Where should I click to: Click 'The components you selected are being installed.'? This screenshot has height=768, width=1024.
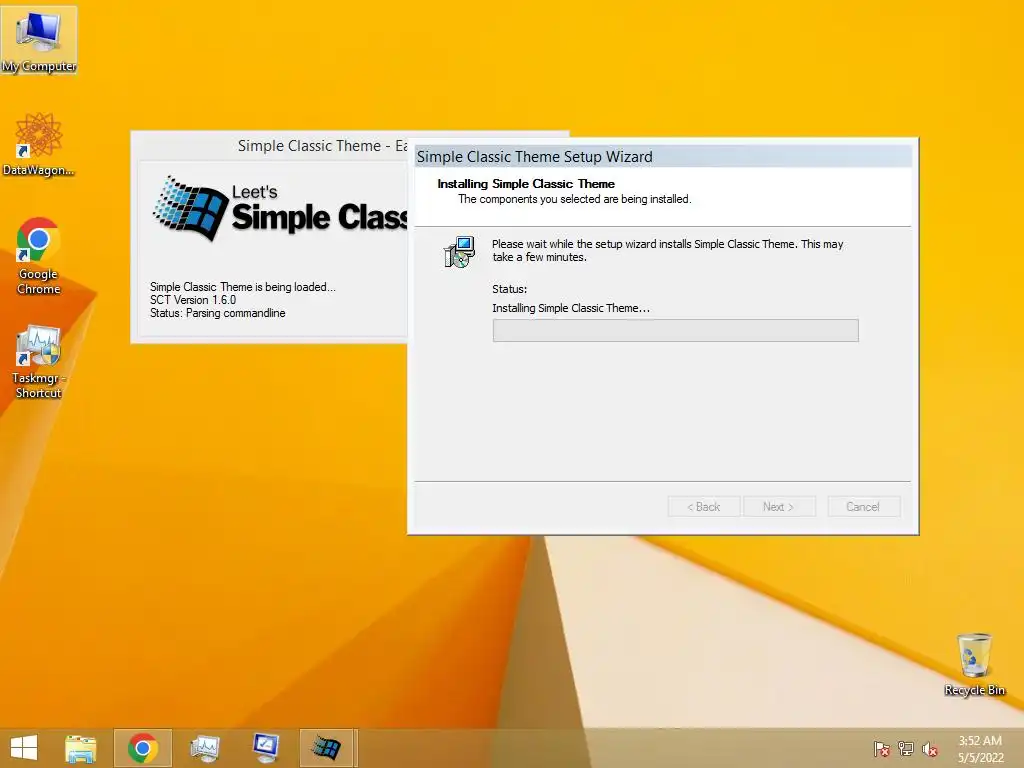point(574,199)
